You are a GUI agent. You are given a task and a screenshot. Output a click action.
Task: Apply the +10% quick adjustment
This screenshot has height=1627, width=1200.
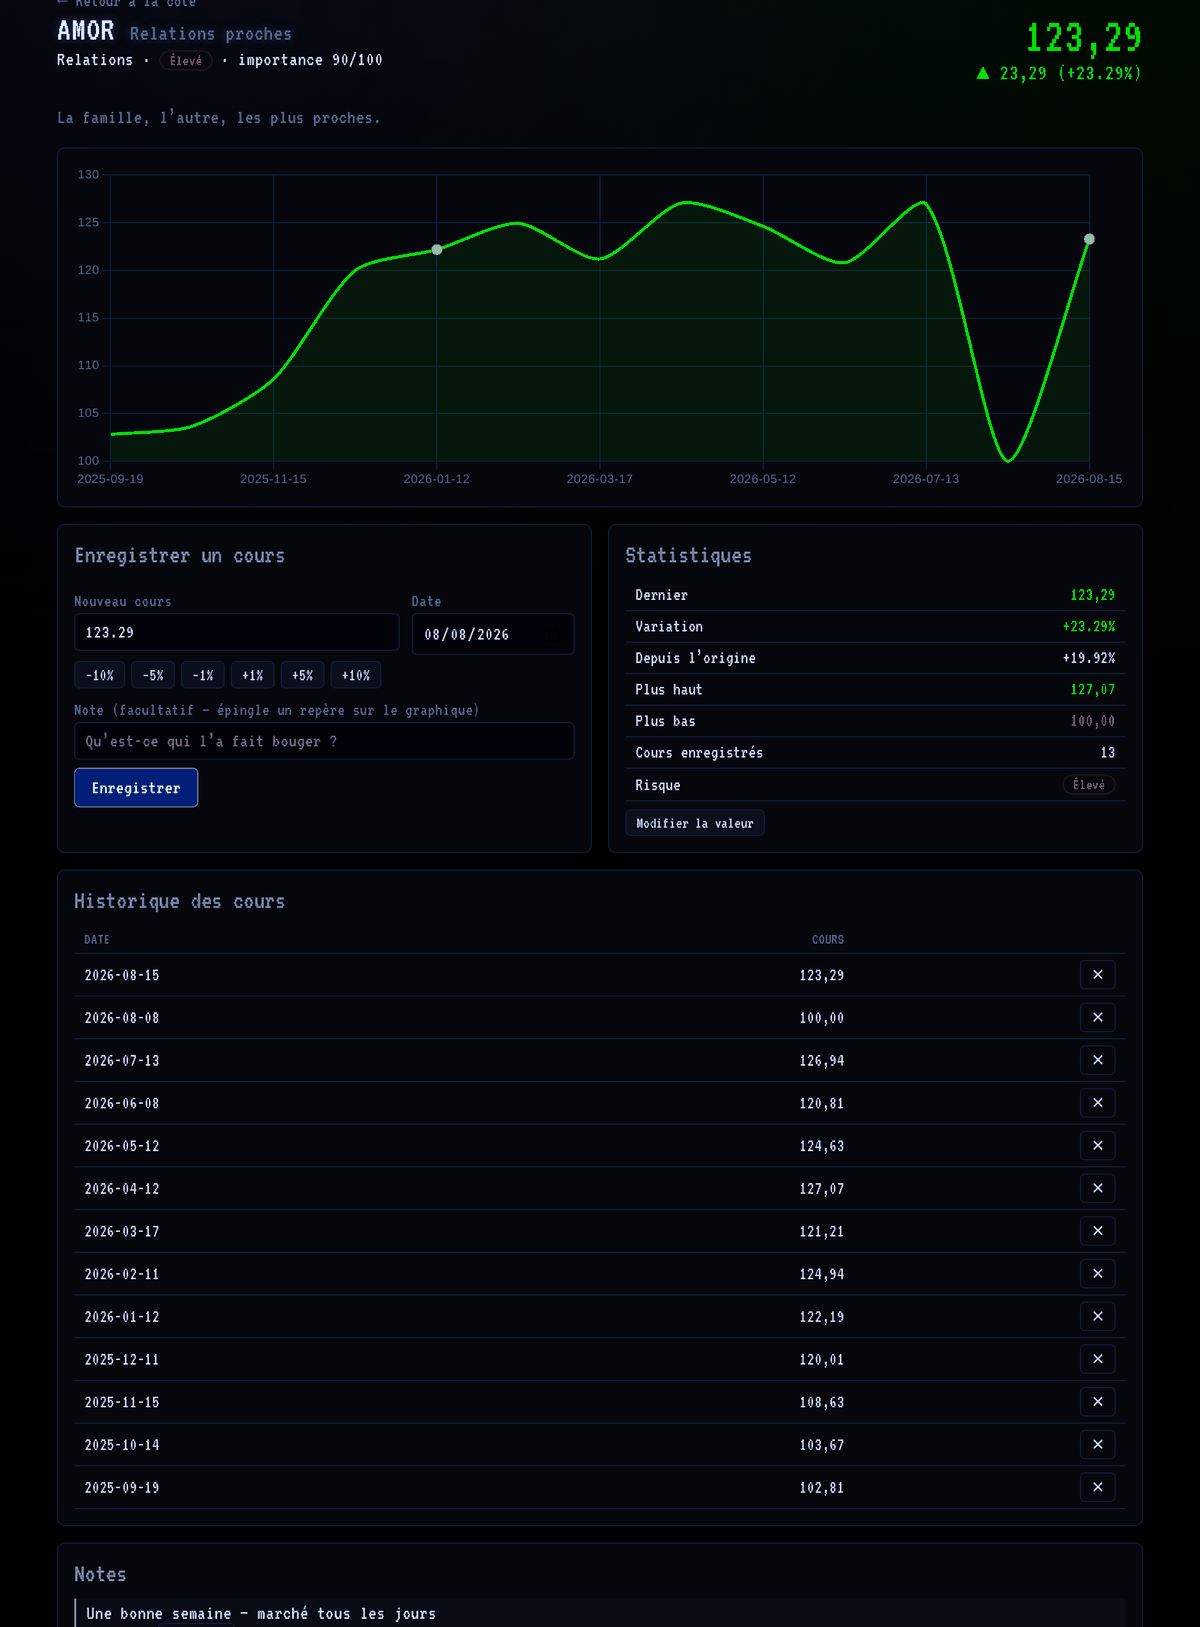point(355,675)
